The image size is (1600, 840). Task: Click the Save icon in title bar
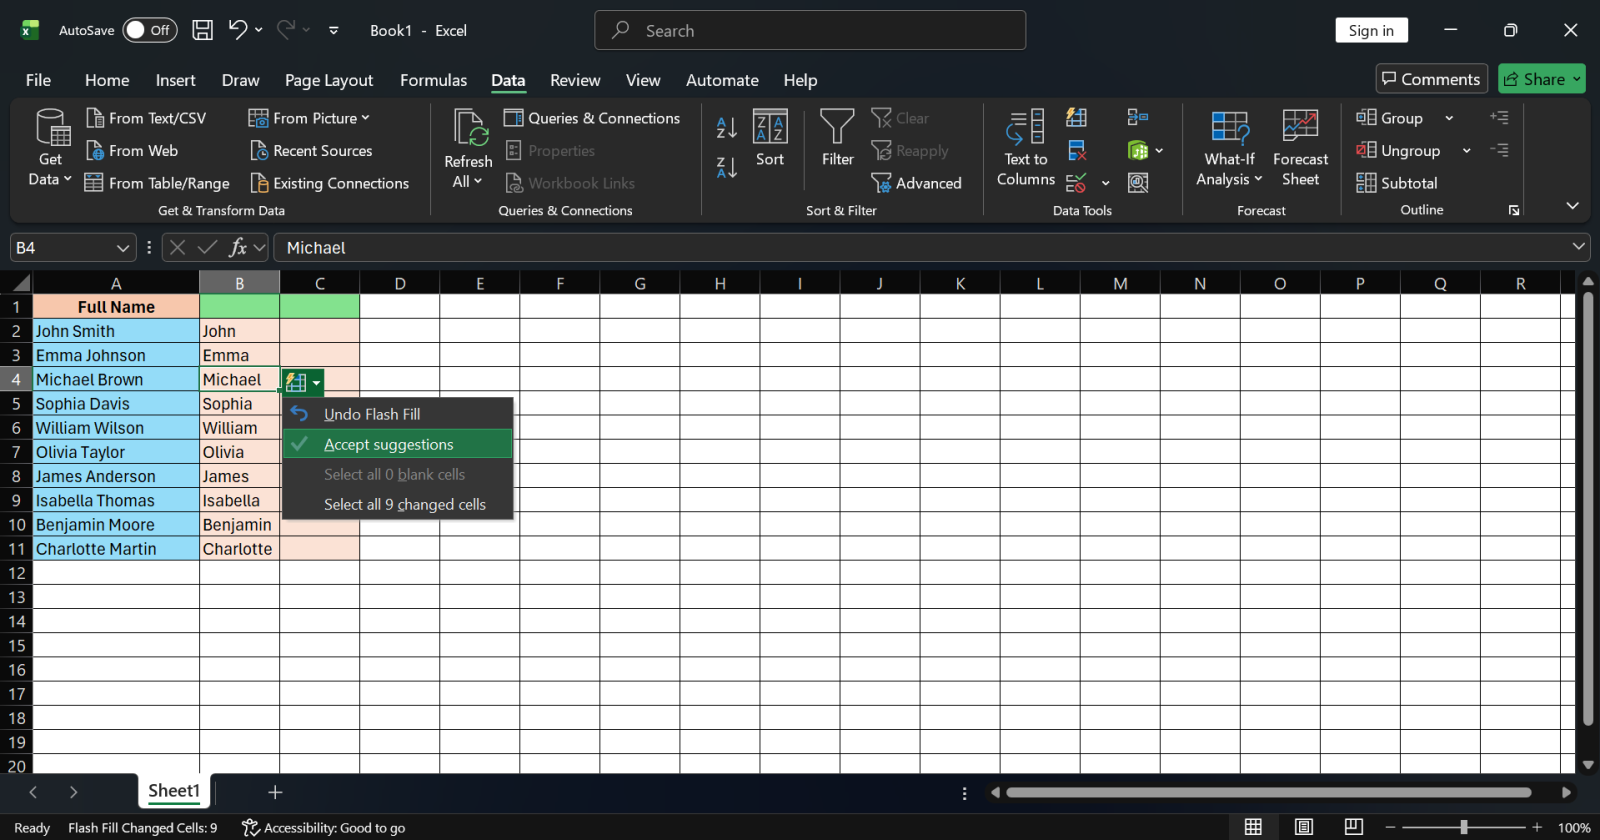click(203, 30)
